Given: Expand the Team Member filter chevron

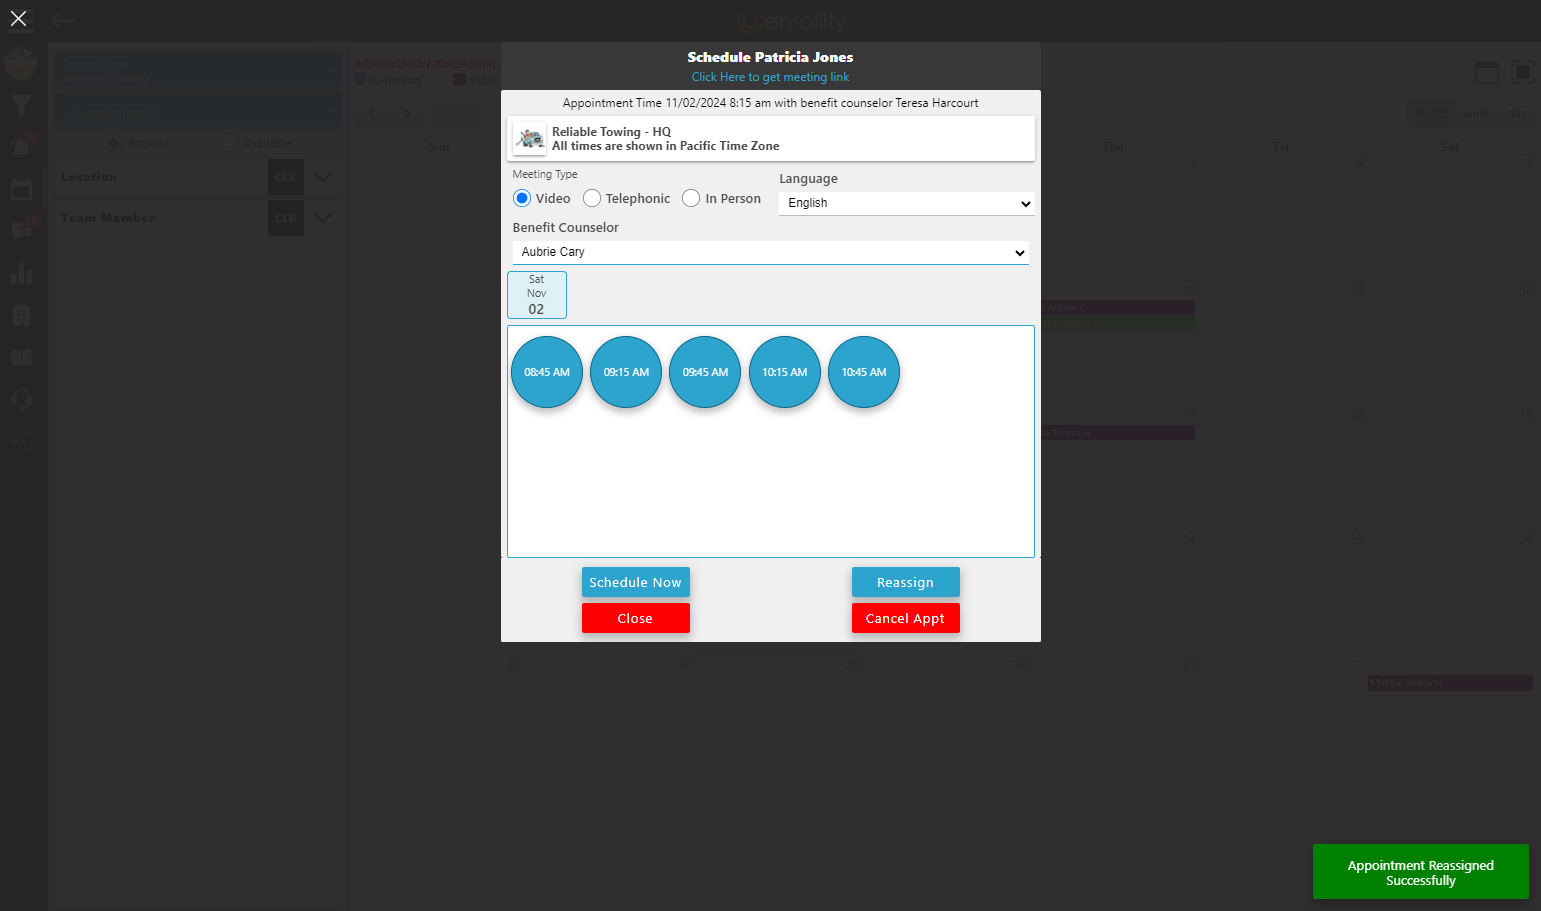Looking at the screenshot, I should [323, 218].
